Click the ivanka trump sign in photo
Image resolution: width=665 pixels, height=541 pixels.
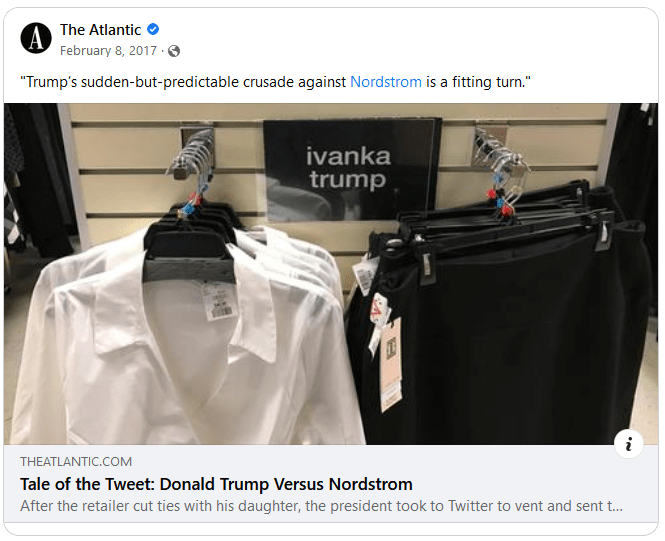(x=347, y=167)
